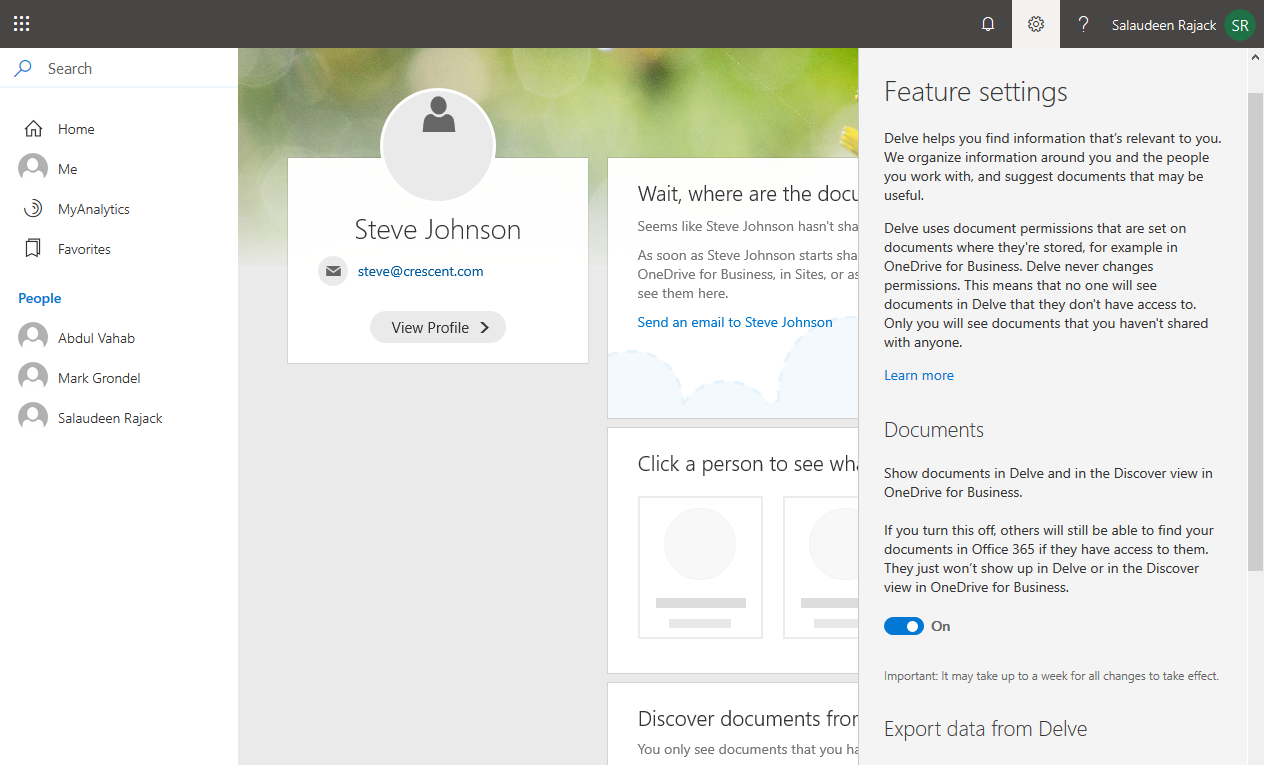Expand View Profile with the chevron arrow
This screenshot has height=765, width=1264.
(483, 327)
